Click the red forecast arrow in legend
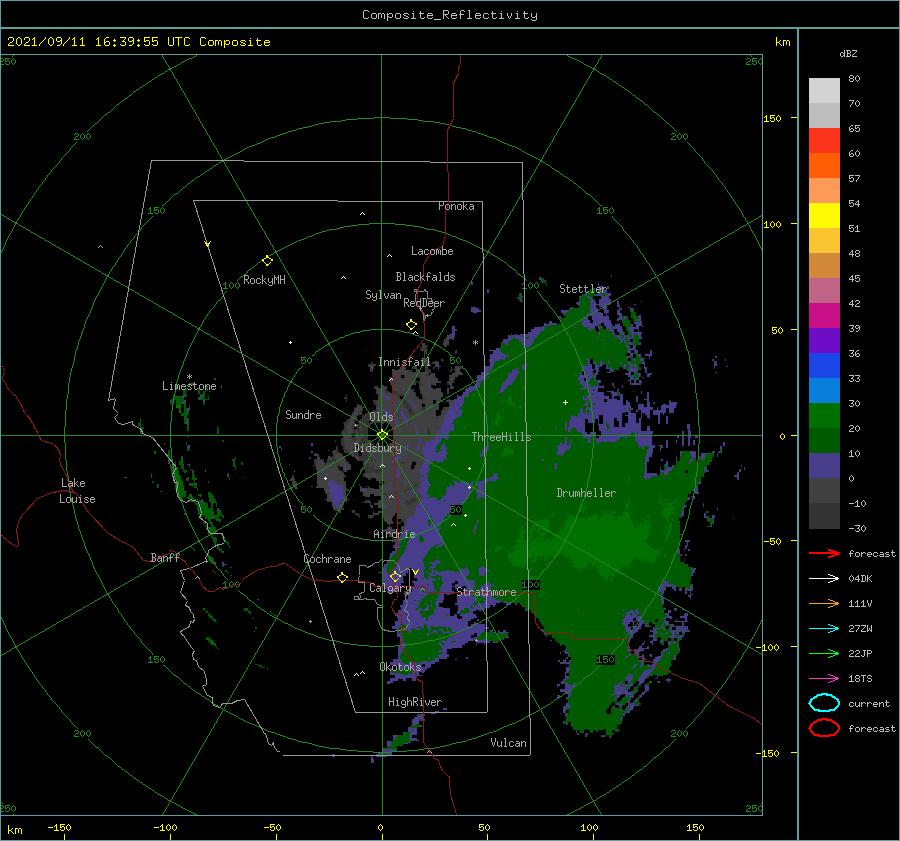Image resolution: width=900 pixels, height=841 pixels. 824,553
